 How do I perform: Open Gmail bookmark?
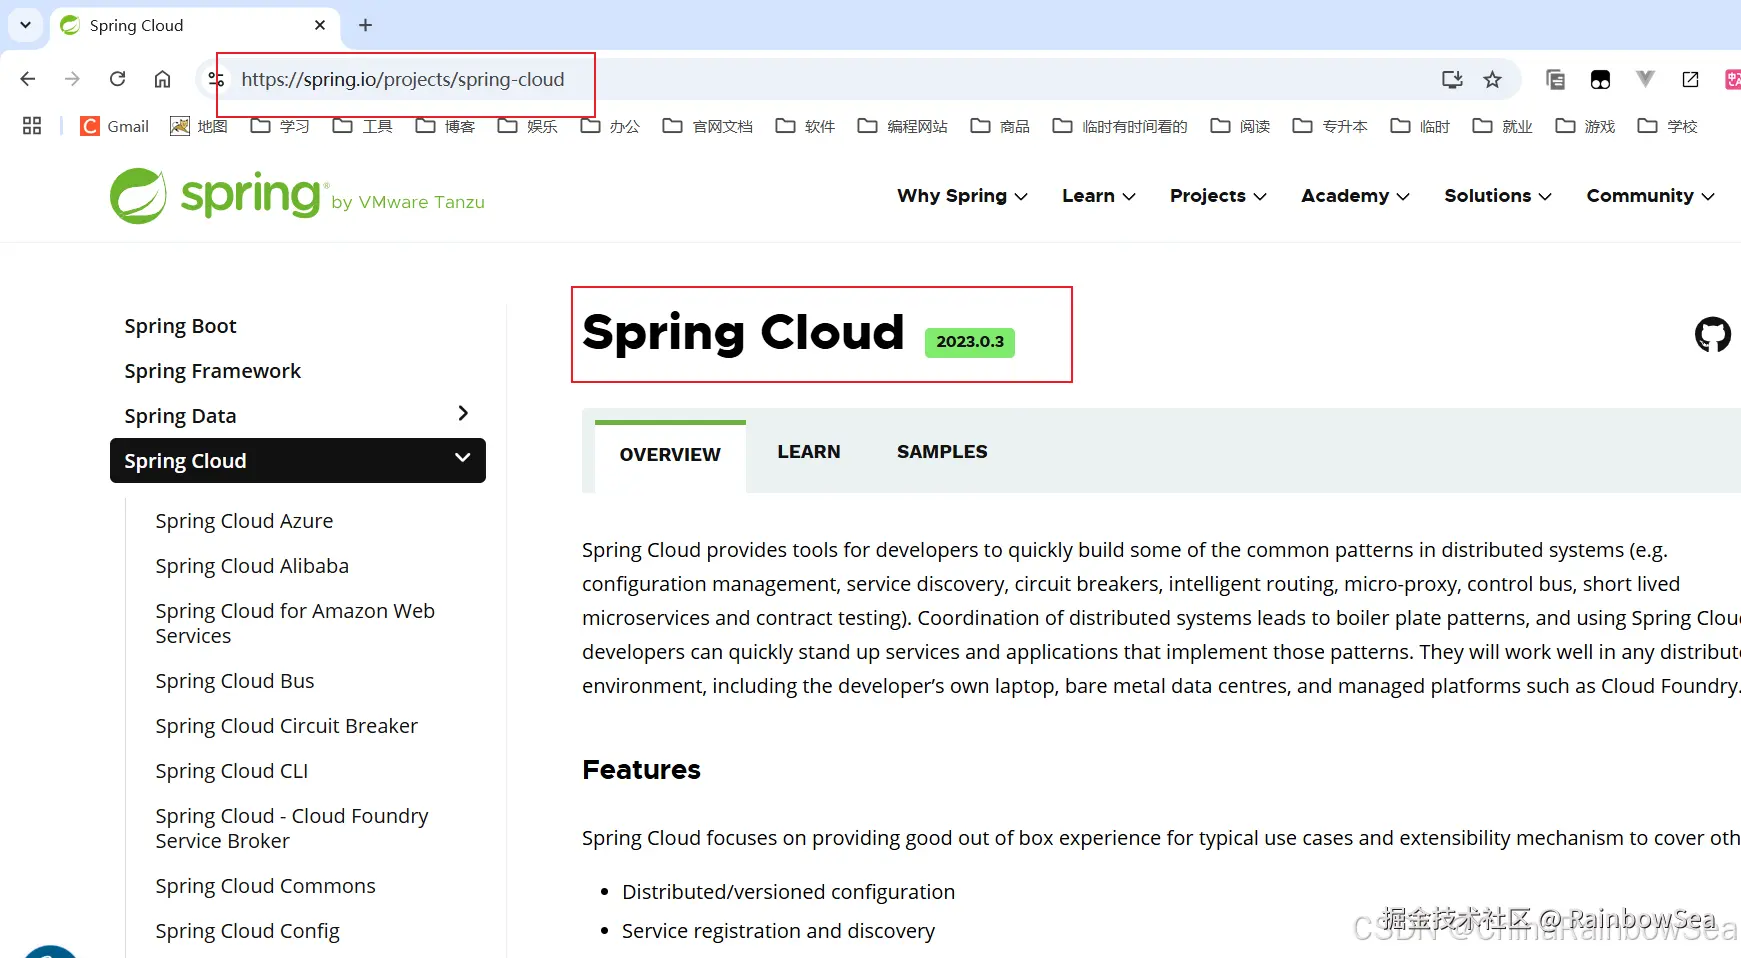point(115,126)
